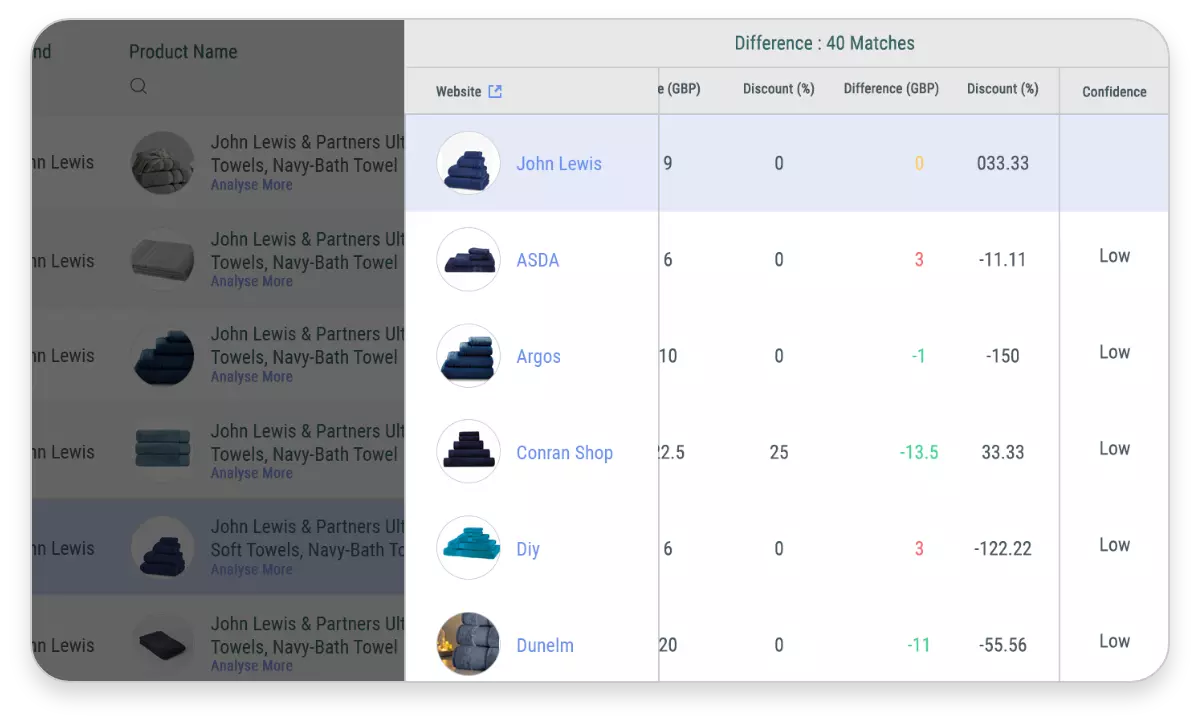
Task: Click the Difference (GBP) column header
Action: 891,89
